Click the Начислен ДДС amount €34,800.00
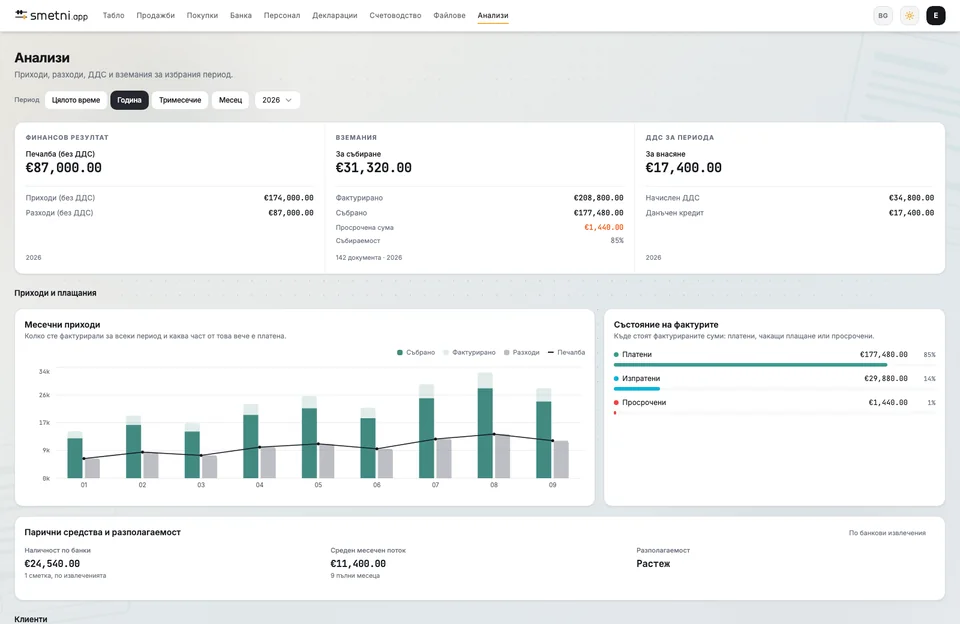Image resolution: width=960 pixels, height=624 pixels. tap(912, 198)
